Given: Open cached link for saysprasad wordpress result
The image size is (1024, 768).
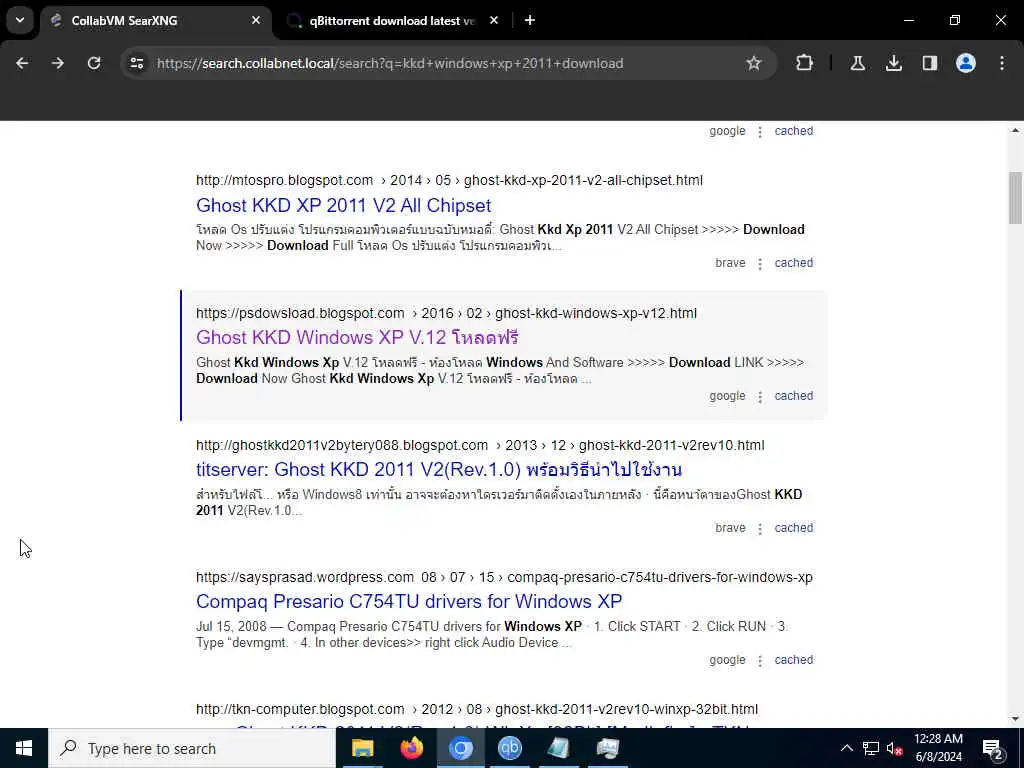Looking at the screenshot, I should click(x=793, y=660).
